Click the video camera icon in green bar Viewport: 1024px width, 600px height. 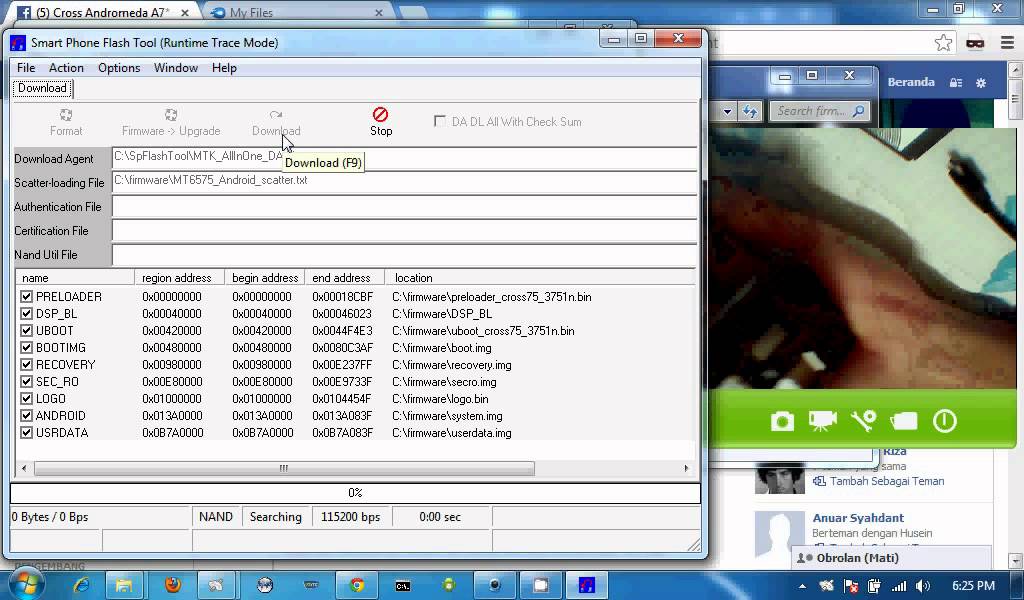pos(822,421)
